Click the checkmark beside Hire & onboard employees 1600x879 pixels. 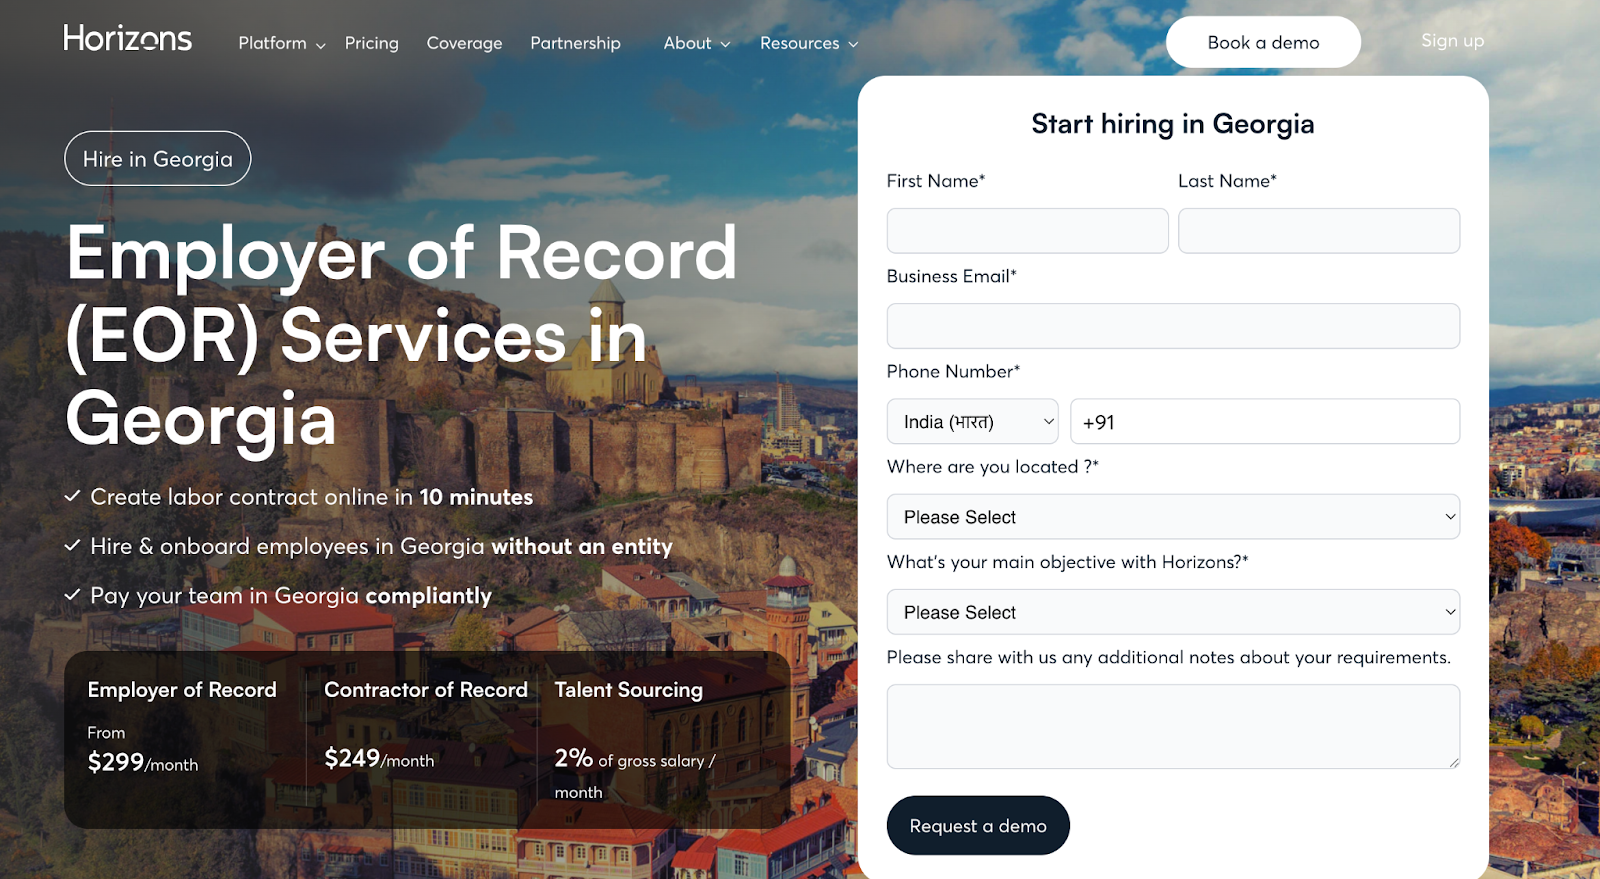[x=72, y=545]
